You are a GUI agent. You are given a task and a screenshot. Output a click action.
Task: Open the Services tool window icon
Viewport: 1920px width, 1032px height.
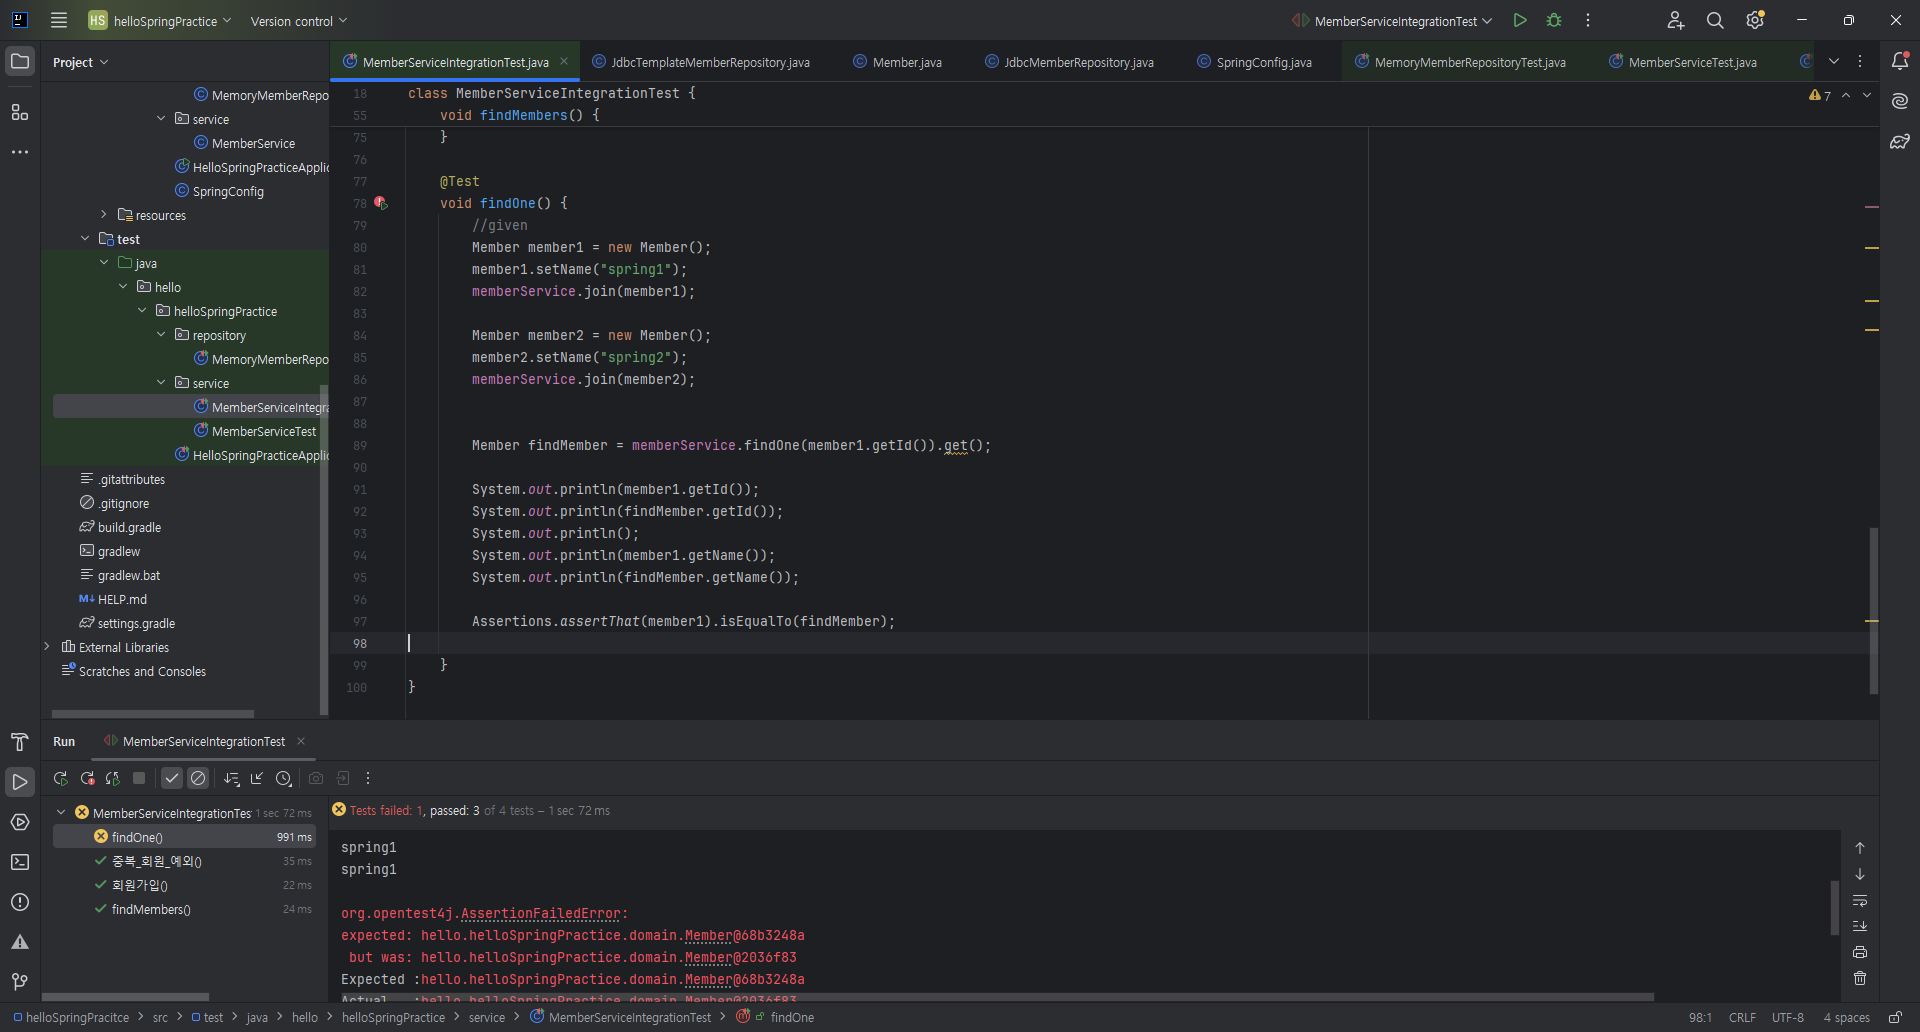[x=20, y=822]
